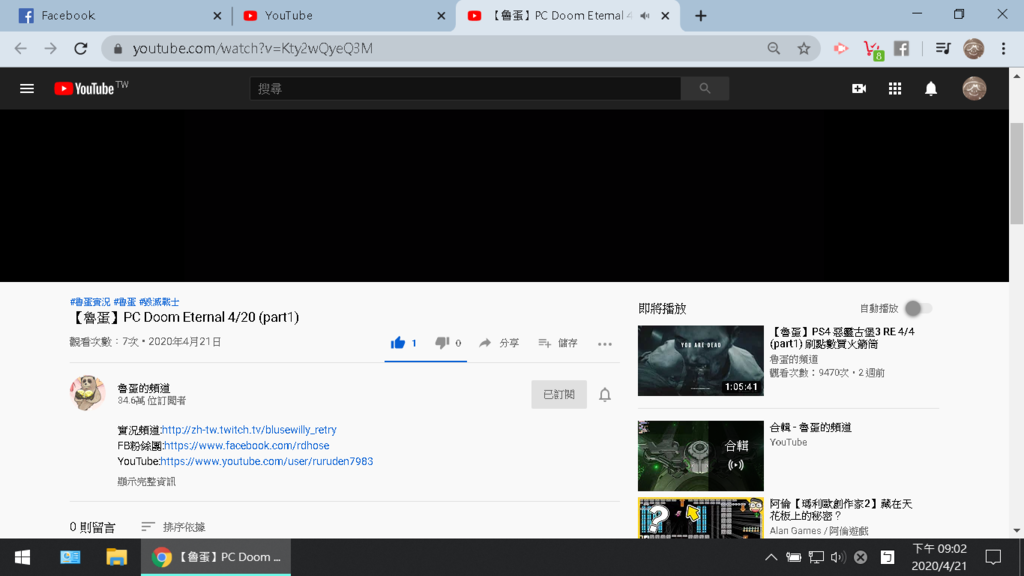This screenshot has height=576, width=1024.
Task: Open 阿倫【瑪利歐創作家2】 video title
Action: (840, 509)
